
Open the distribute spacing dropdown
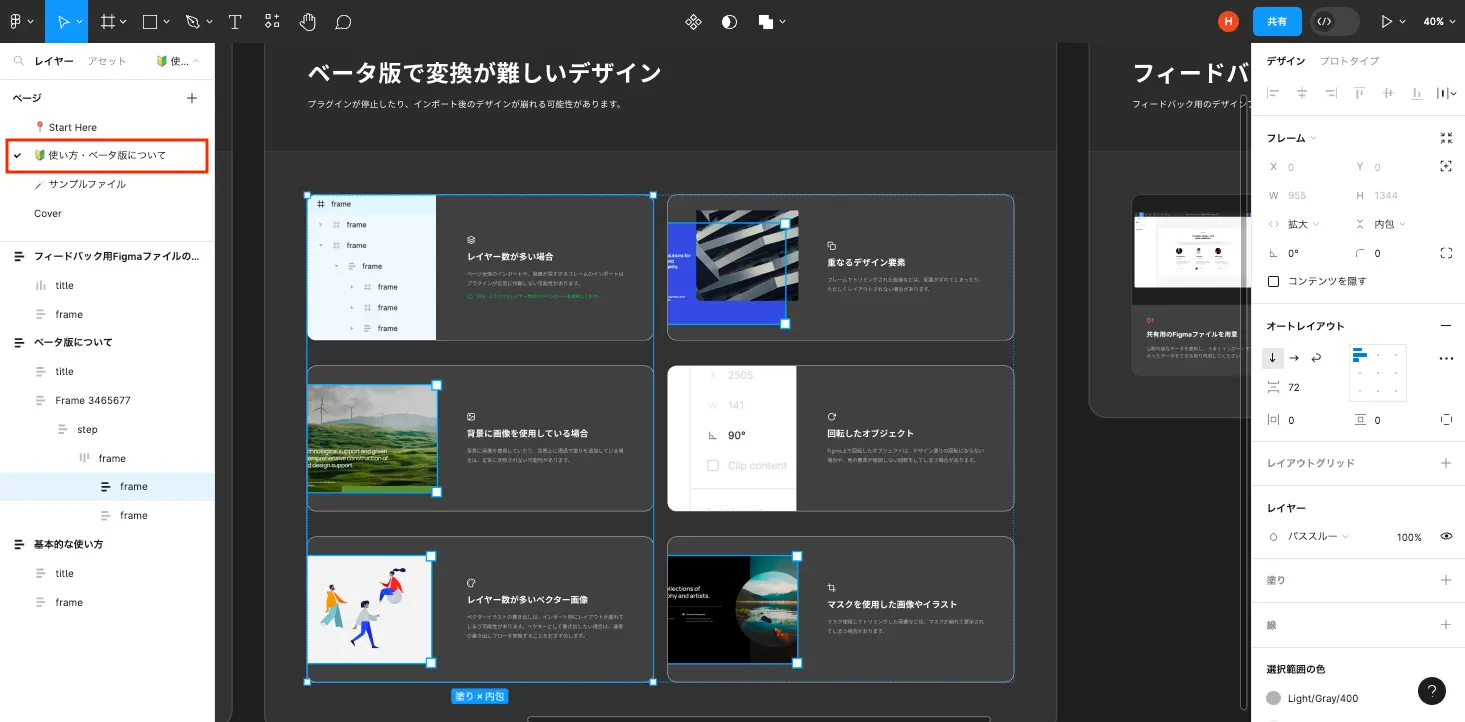pos(1446,93)
